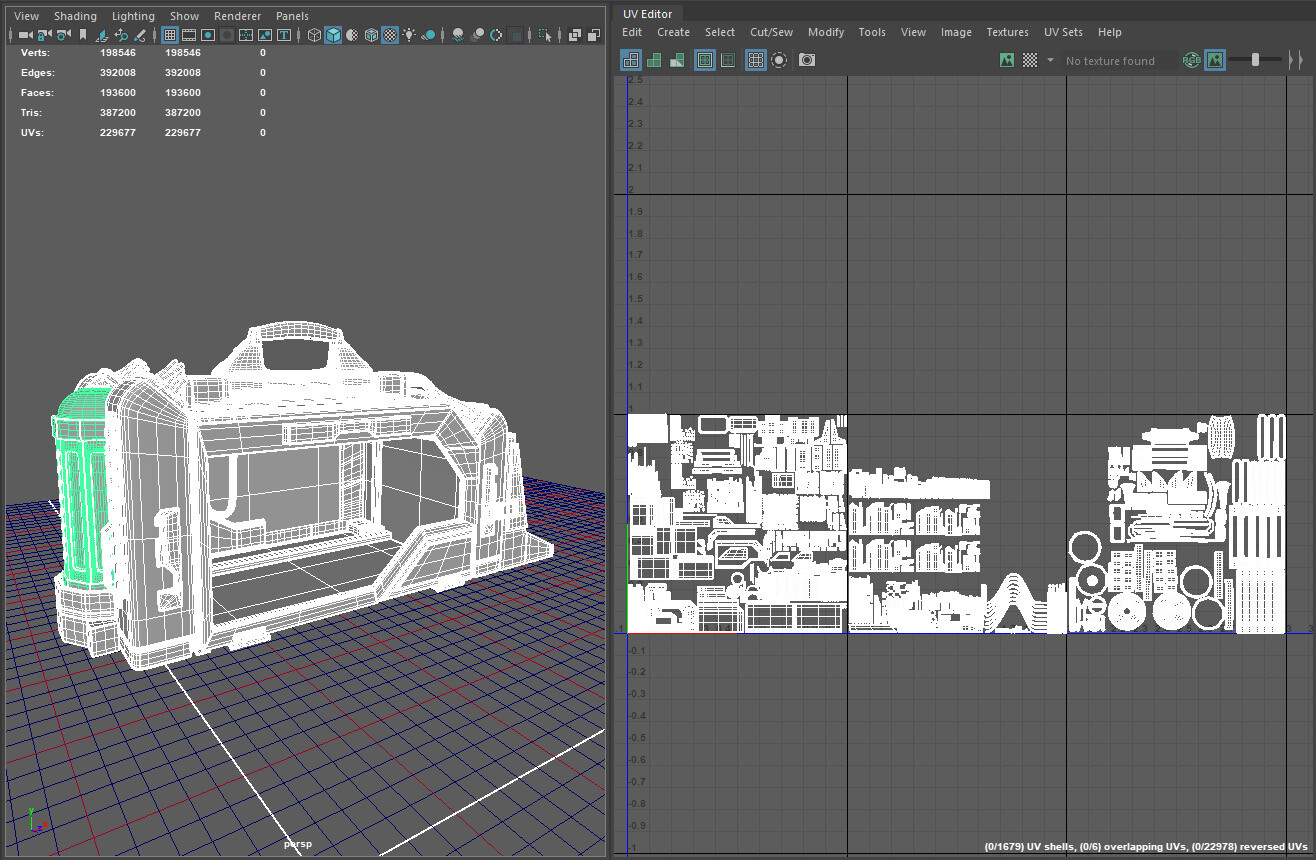
Task: Click UV Editor shaded shells icon
Action: click(x=654, y=60)
